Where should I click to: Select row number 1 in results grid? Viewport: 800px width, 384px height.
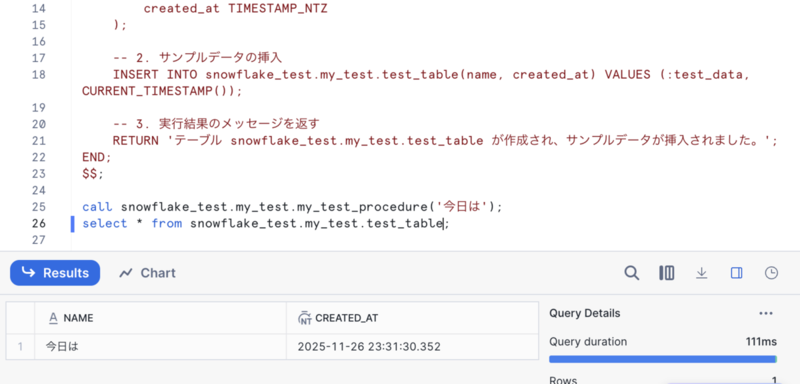[x=20, y=347]
